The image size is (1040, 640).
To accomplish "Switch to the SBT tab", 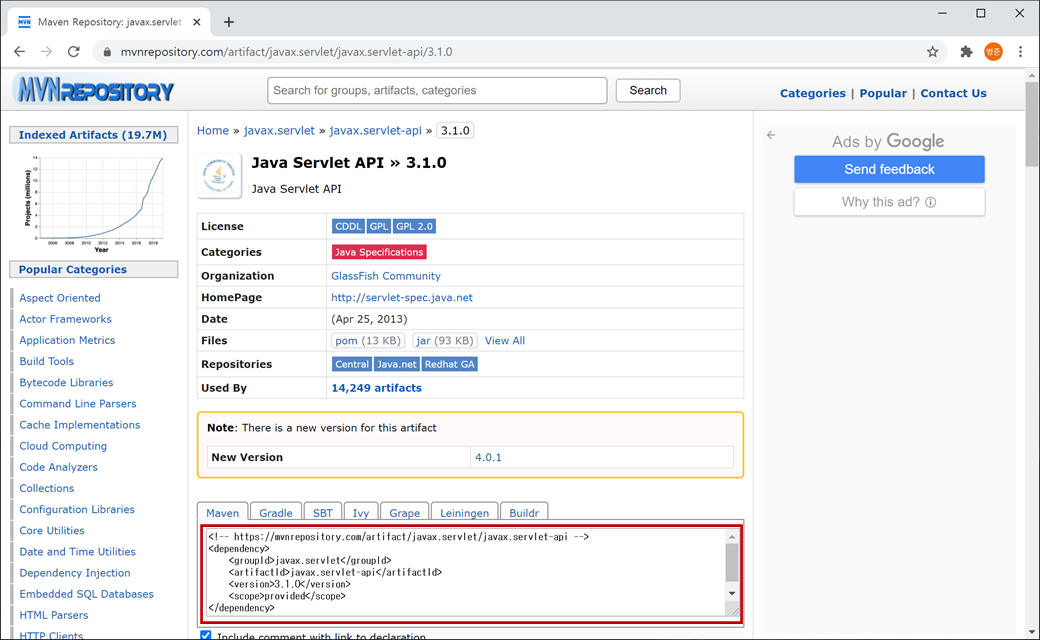I will click(323, 513).
